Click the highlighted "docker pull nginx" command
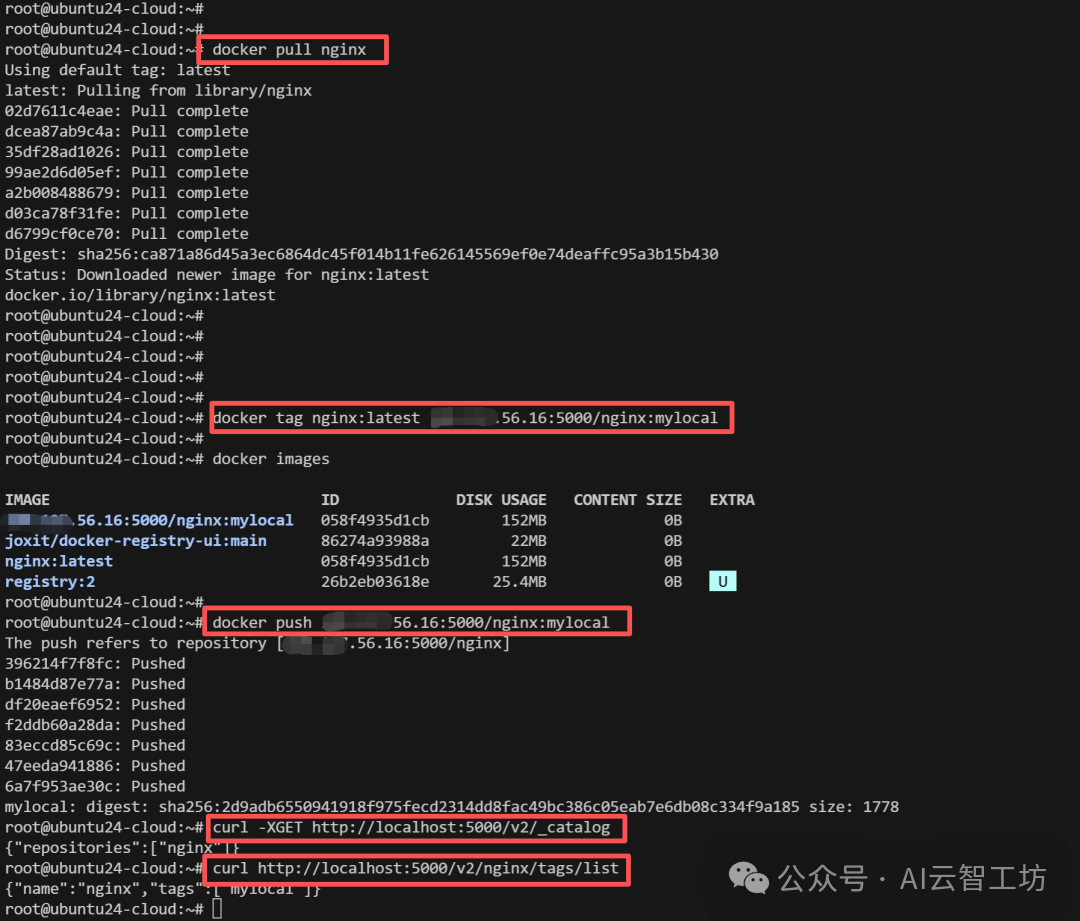This screenshot has height=921, width=1080. 291,49
